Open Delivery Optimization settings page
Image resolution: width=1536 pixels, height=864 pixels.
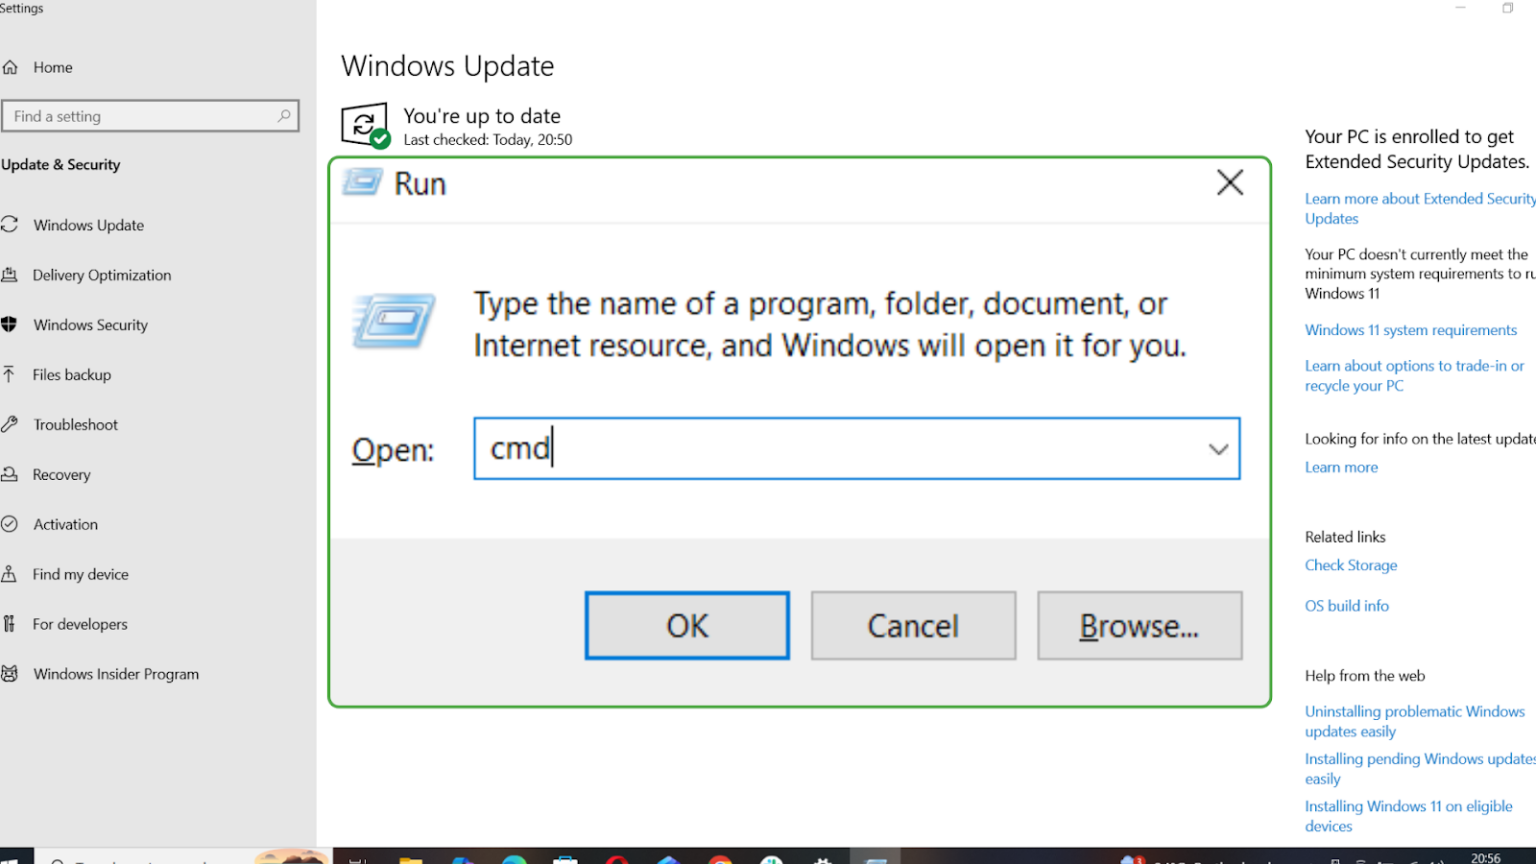(102, 275)
